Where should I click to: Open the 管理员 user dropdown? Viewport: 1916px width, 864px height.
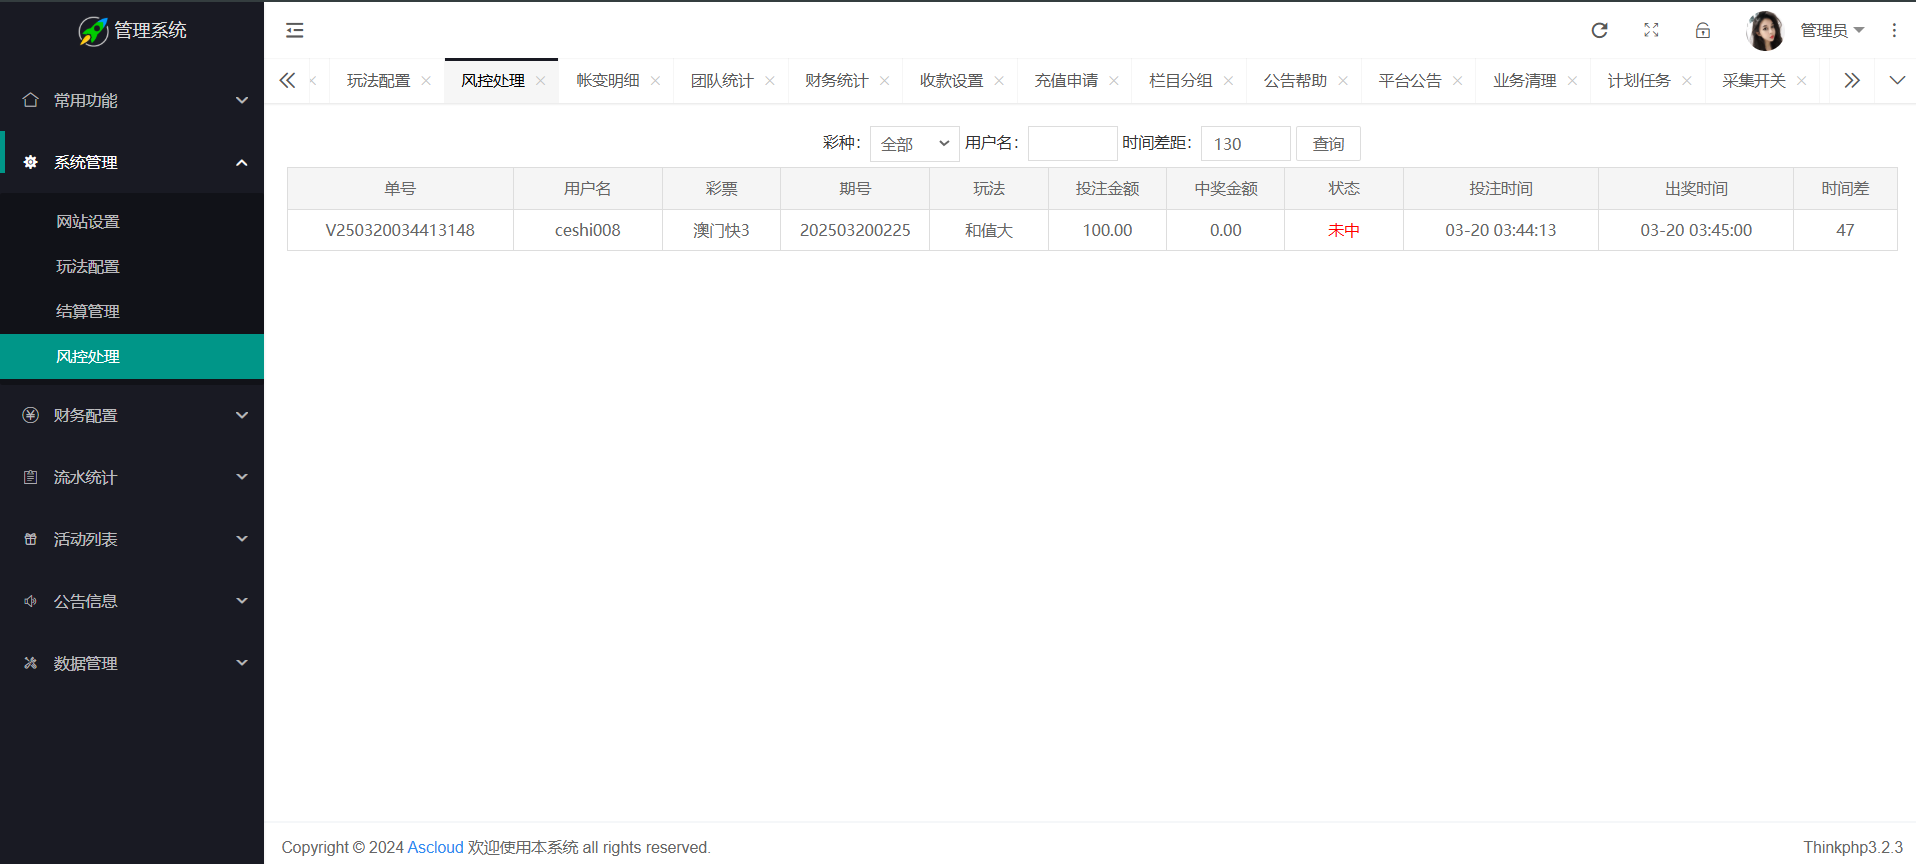tap(1832, 30)
